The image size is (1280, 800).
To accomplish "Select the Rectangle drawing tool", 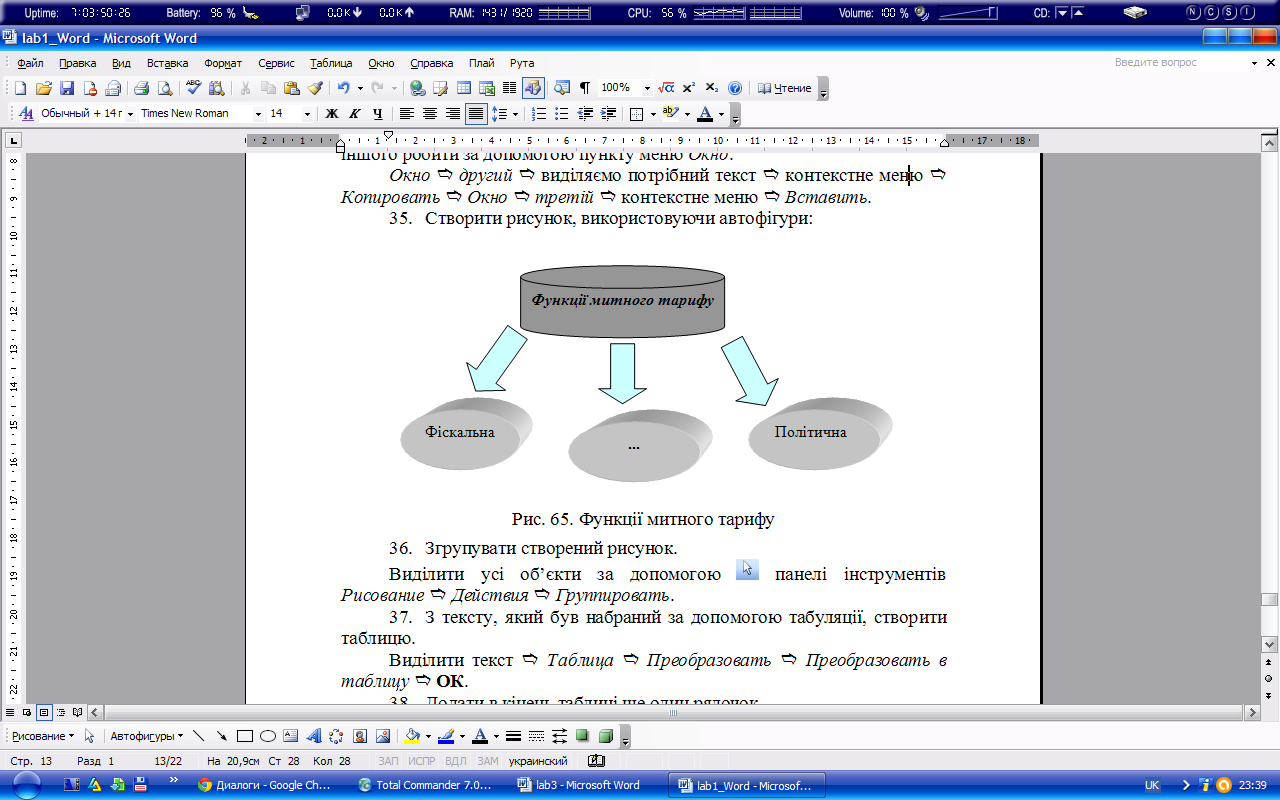I will point(245,736).
